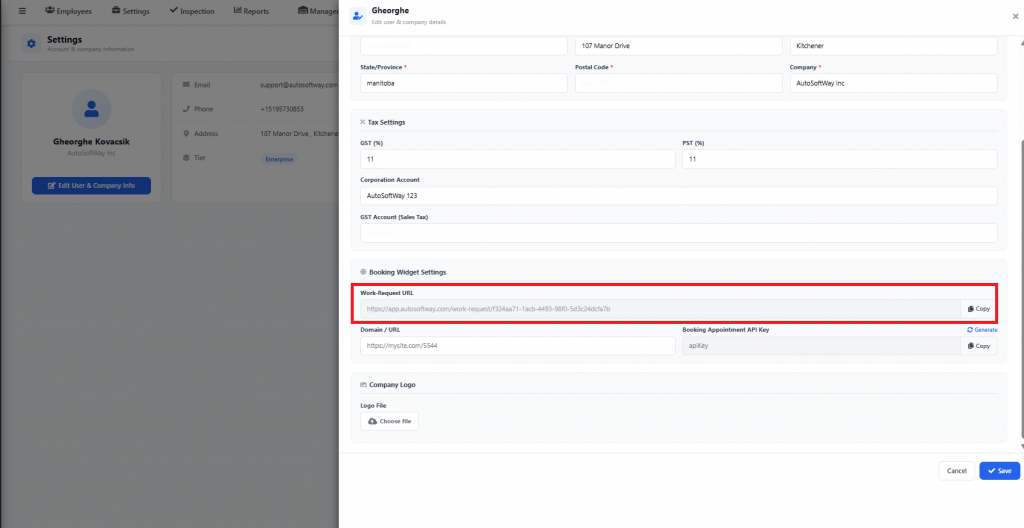The image size is (1024, 528).
Task: Open the Employees menu
Action: [x=68, y=11]
